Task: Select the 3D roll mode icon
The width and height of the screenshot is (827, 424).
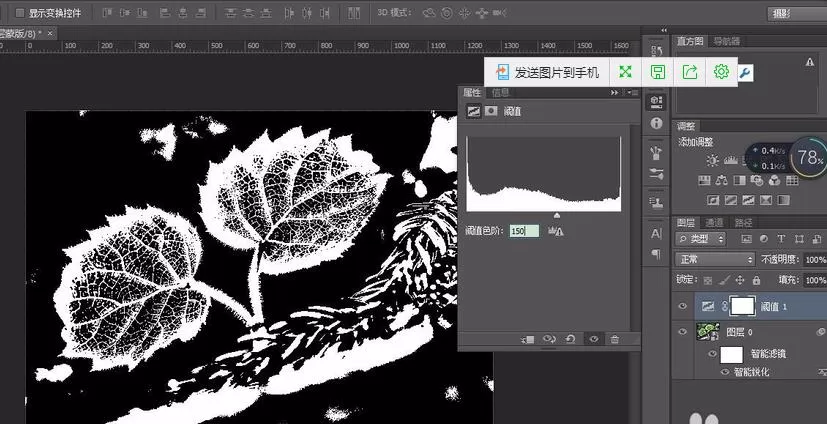Action: [447, 13]
